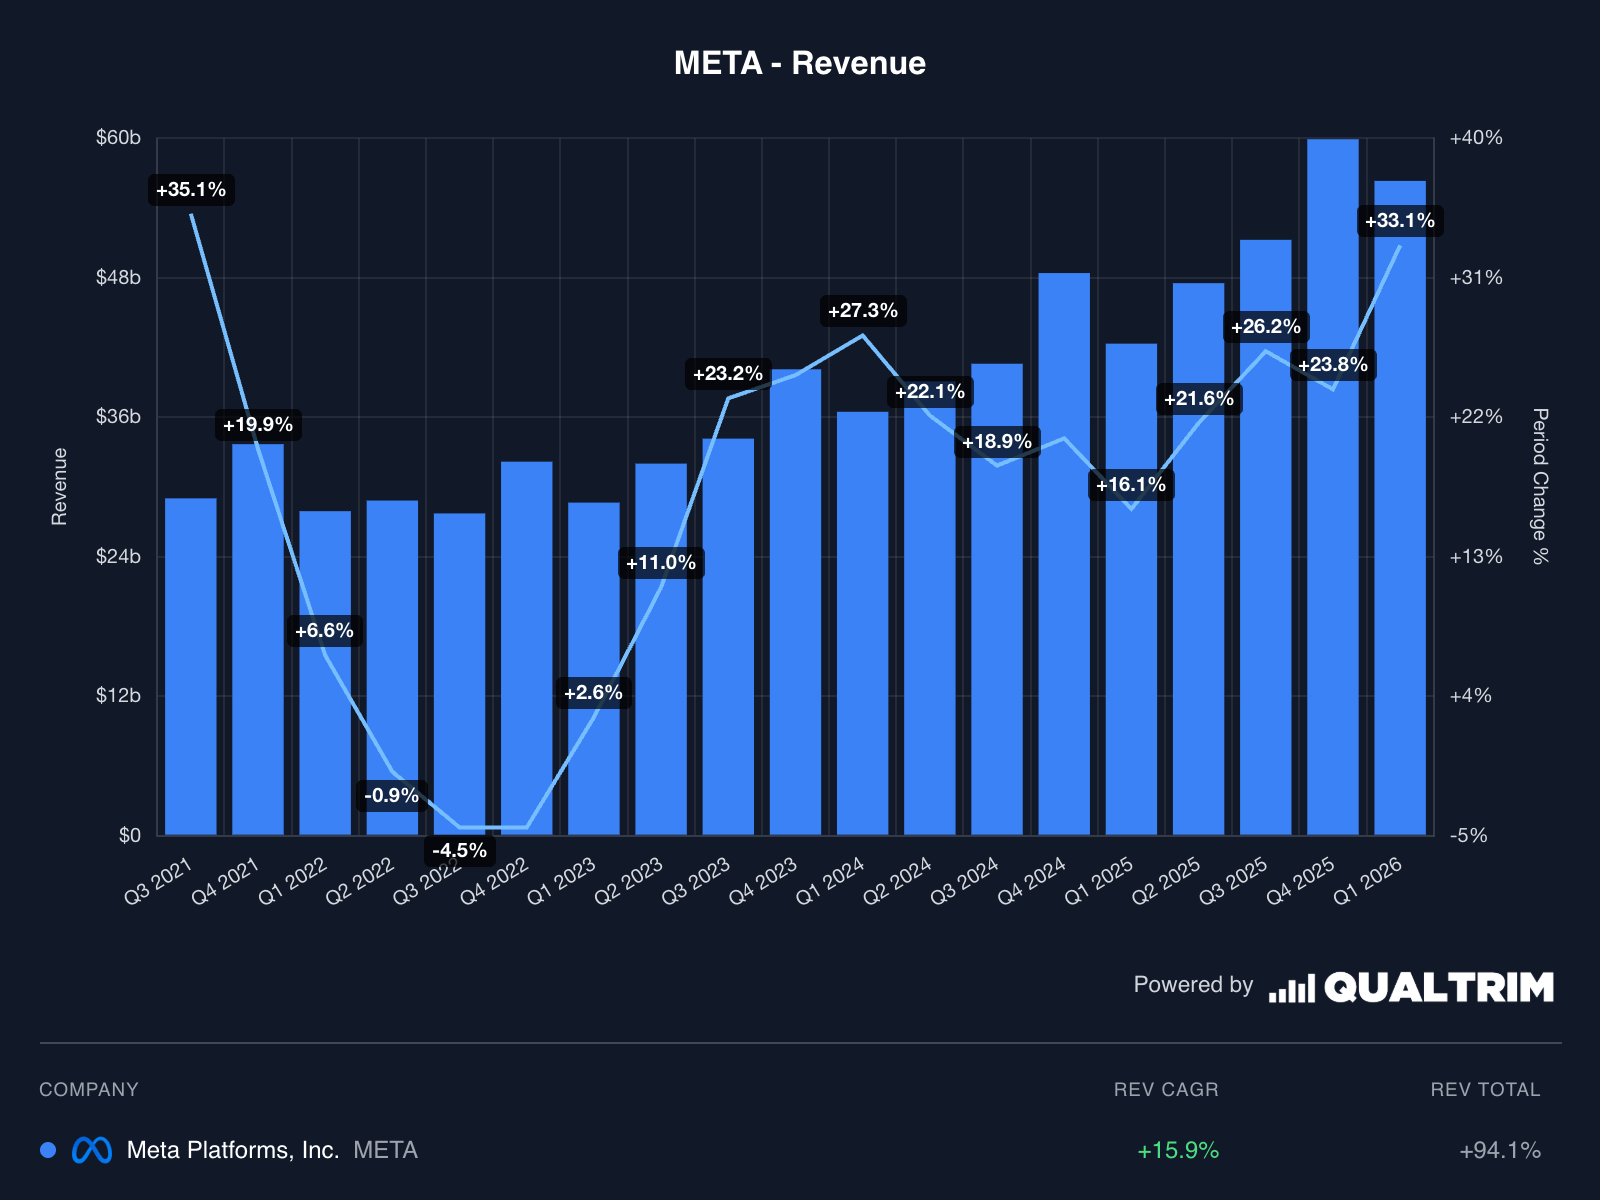Click the +22.1% data label
The height and width of the screenshot is (1200, 1600).
click(x=930, y=392)
